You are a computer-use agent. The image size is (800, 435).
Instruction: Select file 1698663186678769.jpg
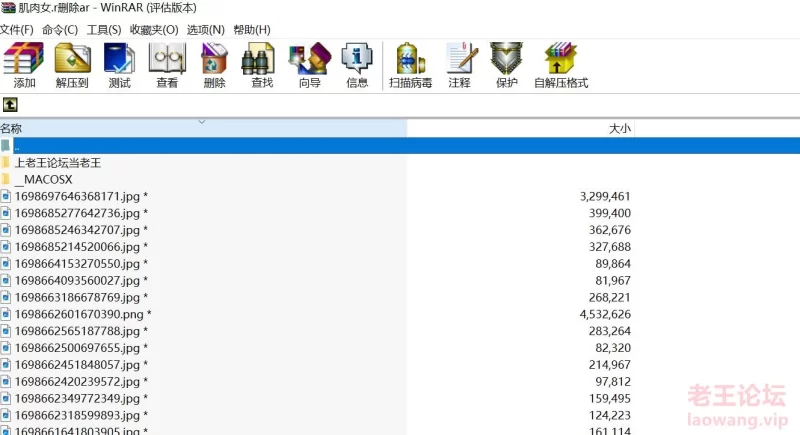(x=81, y=297)
